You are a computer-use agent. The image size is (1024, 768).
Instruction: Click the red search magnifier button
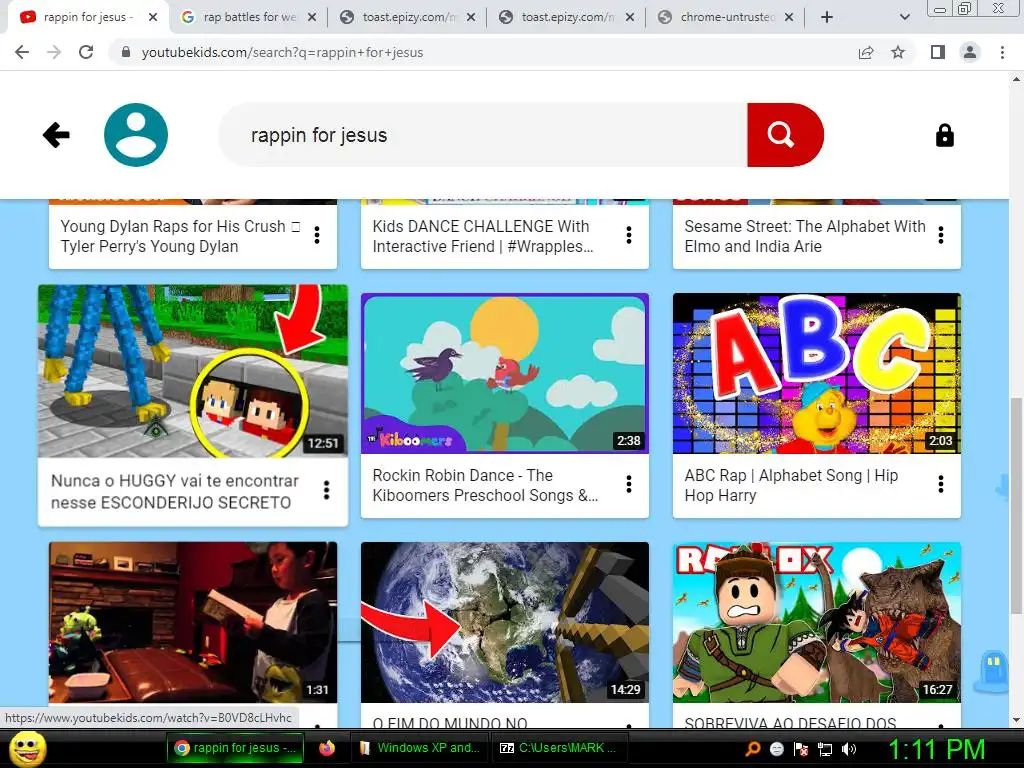coord(785,135)
